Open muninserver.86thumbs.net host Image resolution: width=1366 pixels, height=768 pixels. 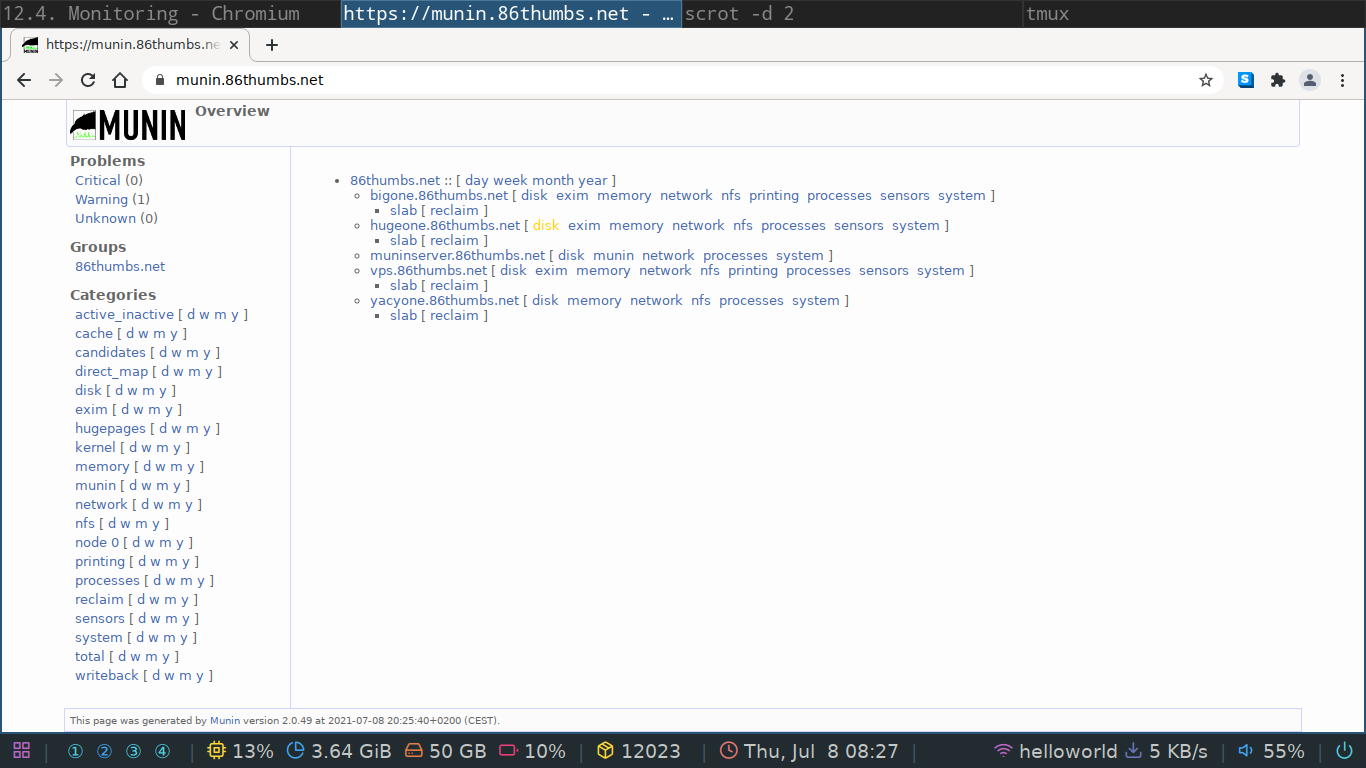(x=457, y=255)
